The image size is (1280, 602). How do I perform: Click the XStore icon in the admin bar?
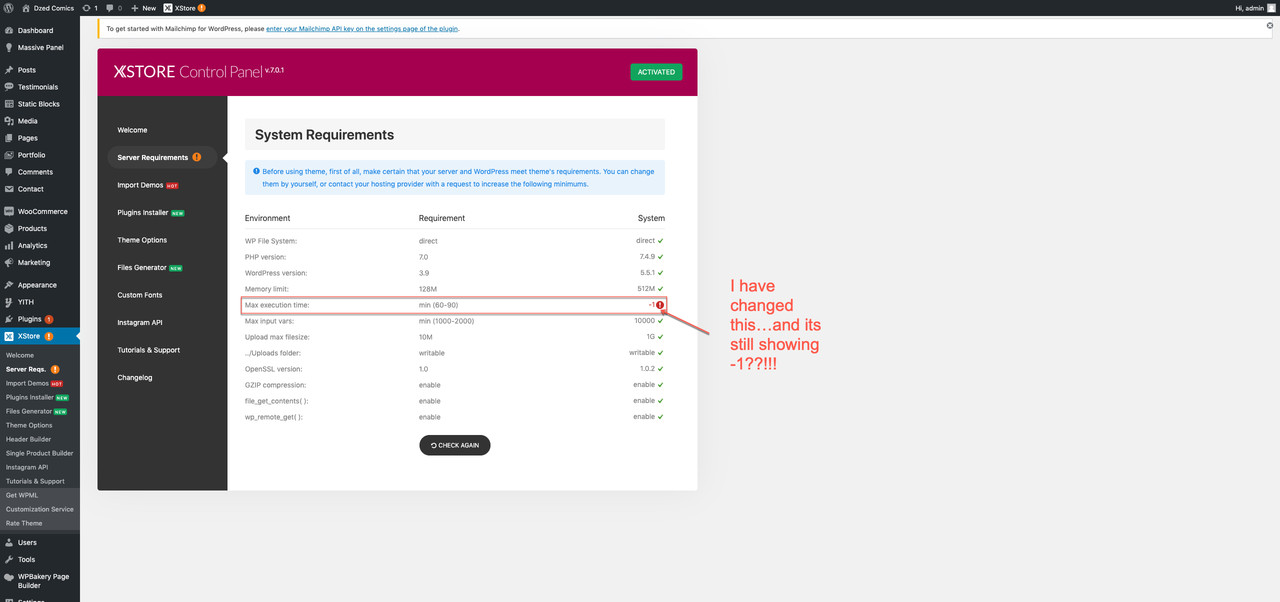168,7
